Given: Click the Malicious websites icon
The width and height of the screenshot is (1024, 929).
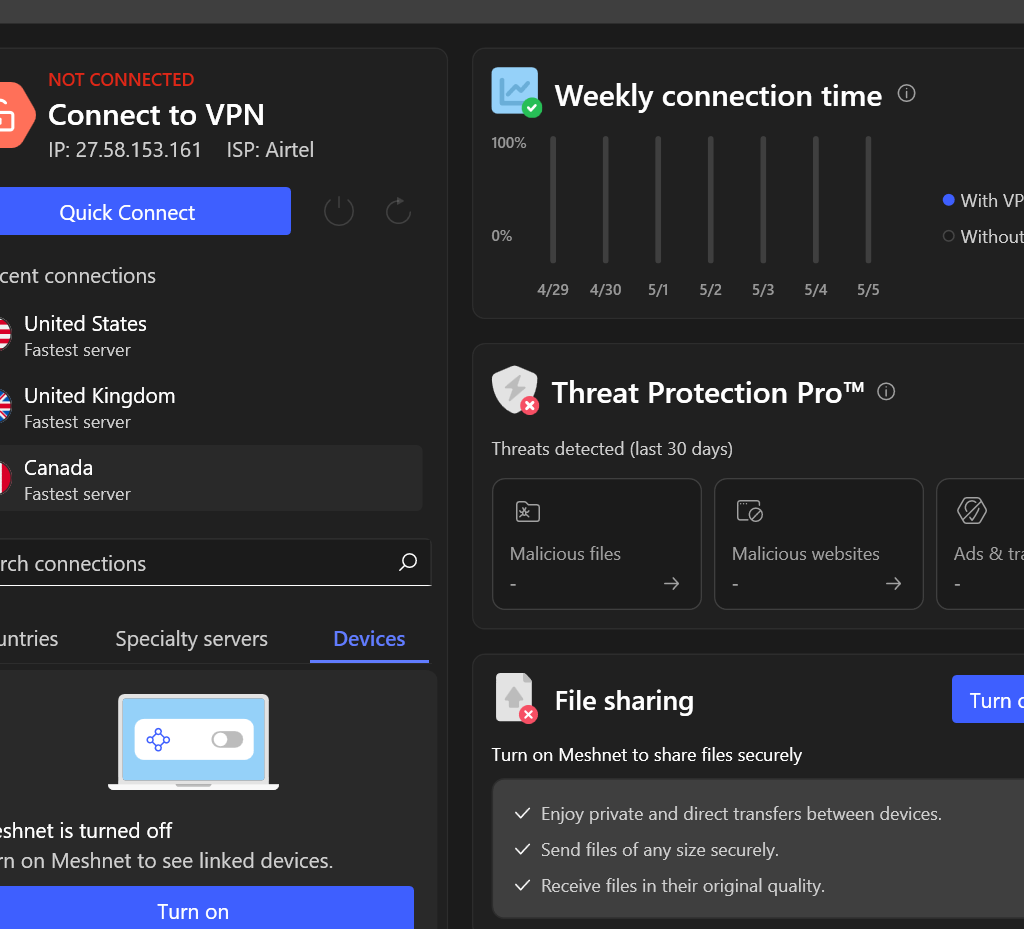Looking at the screenshot, I should click(x=748, y=511).
